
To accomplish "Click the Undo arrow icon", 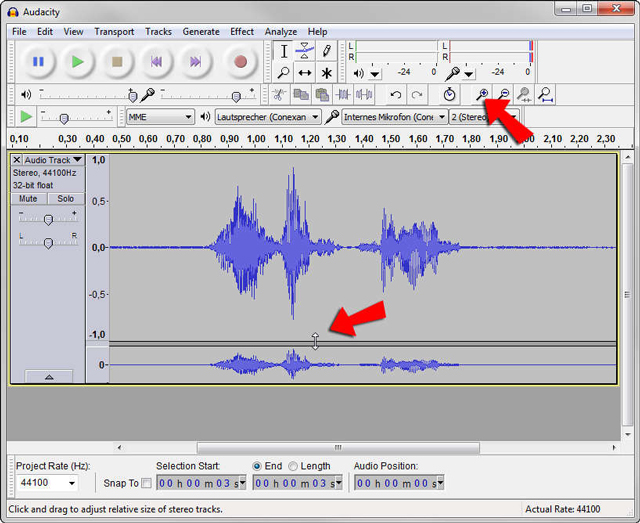I will [396, 95].
